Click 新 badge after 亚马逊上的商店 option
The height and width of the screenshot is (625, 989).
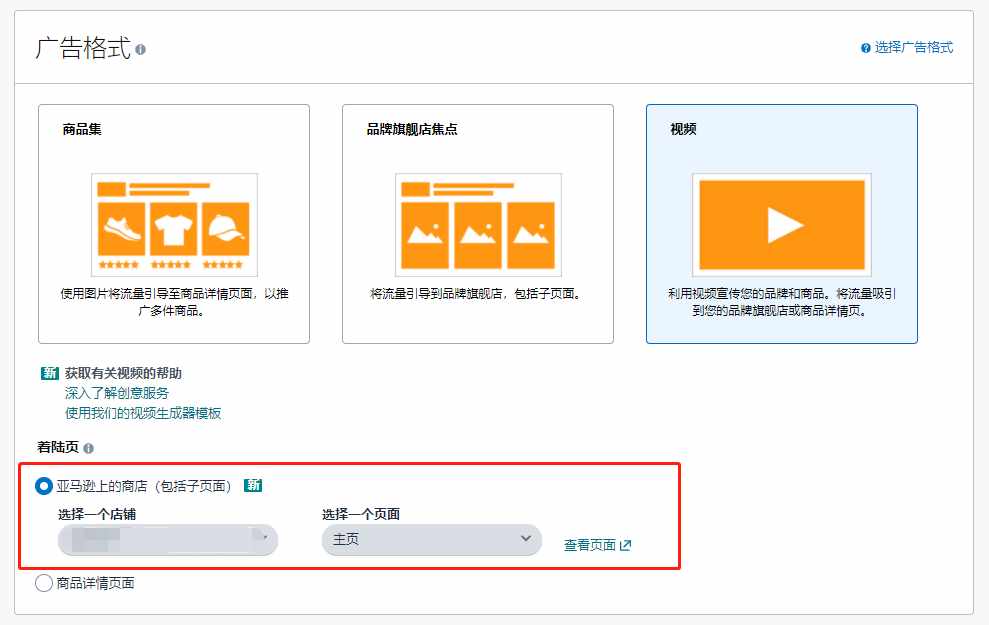pyautogui.click(x=253, y=486)
